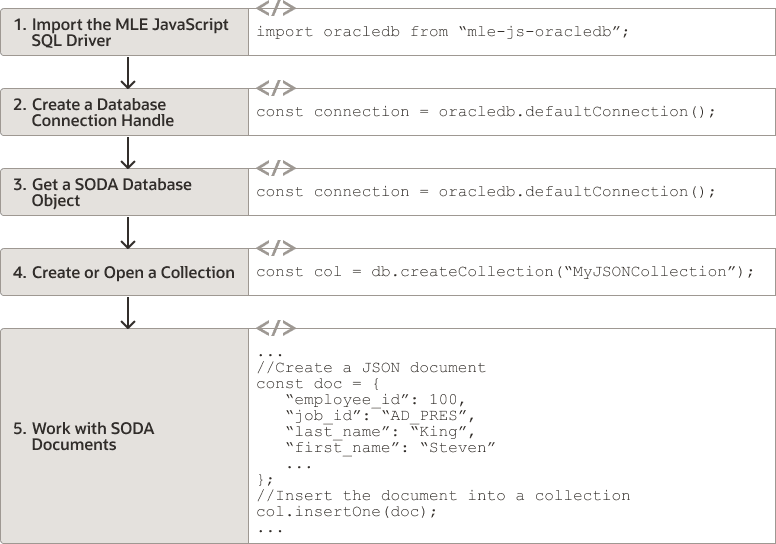Click the arrow between step 2 and step 3

tap(127, 152)
